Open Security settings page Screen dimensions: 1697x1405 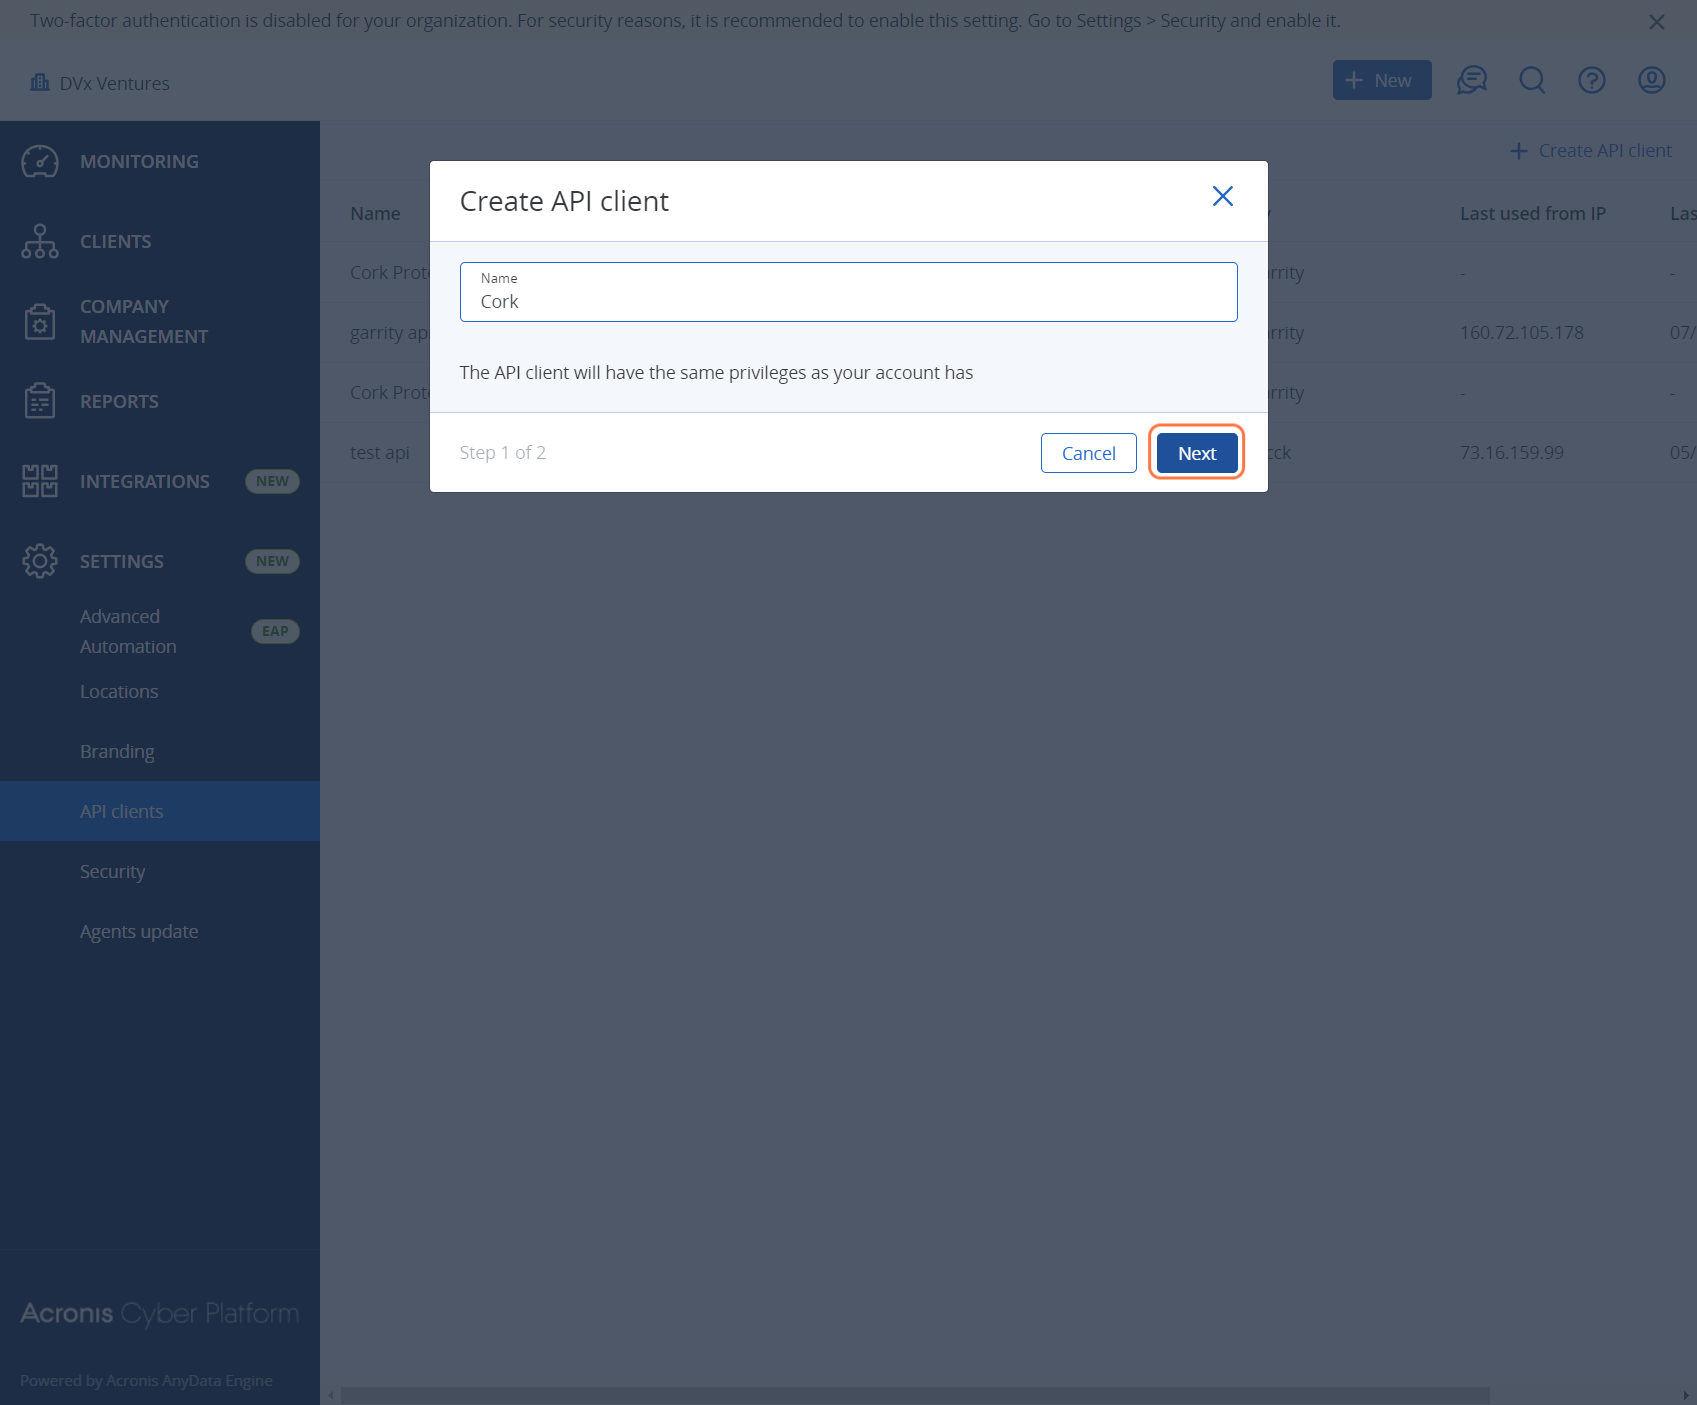coord(112,871)
